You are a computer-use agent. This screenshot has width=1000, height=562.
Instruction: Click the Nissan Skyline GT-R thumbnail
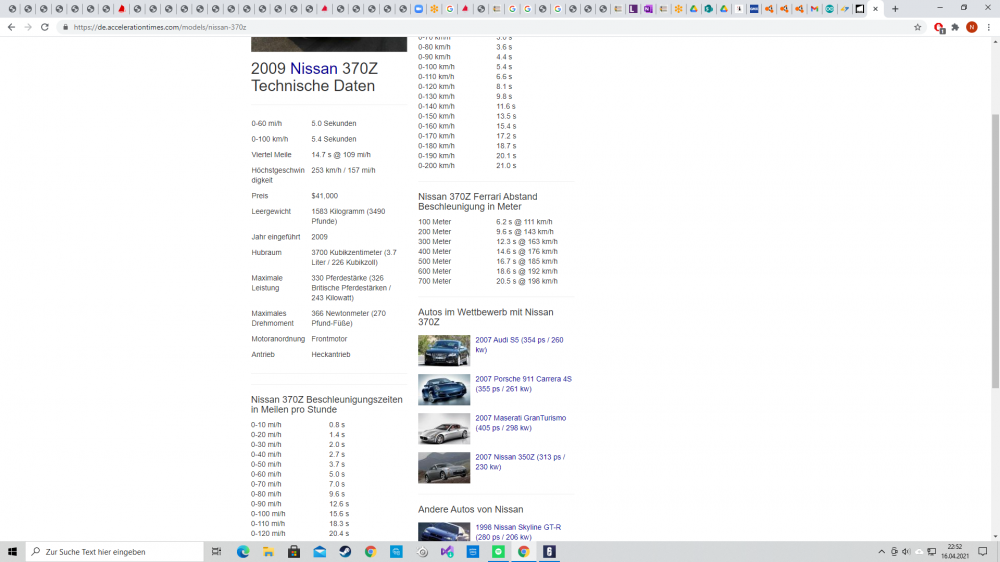(444, 532)
